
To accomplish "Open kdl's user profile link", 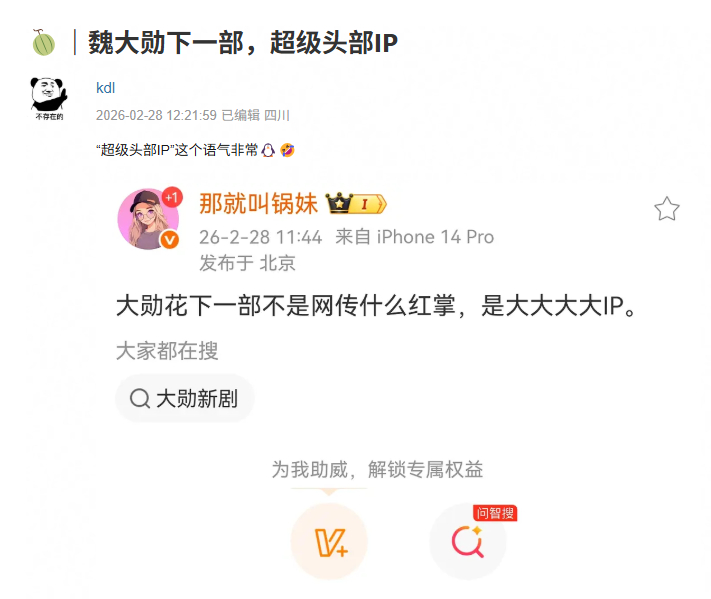I will (106, 88).
